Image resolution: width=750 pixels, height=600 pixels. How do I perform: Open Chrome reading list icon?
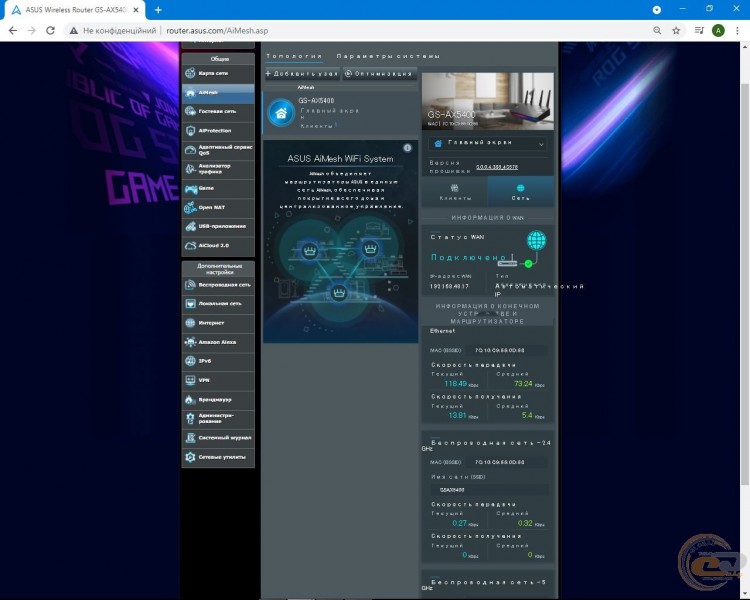699,31
